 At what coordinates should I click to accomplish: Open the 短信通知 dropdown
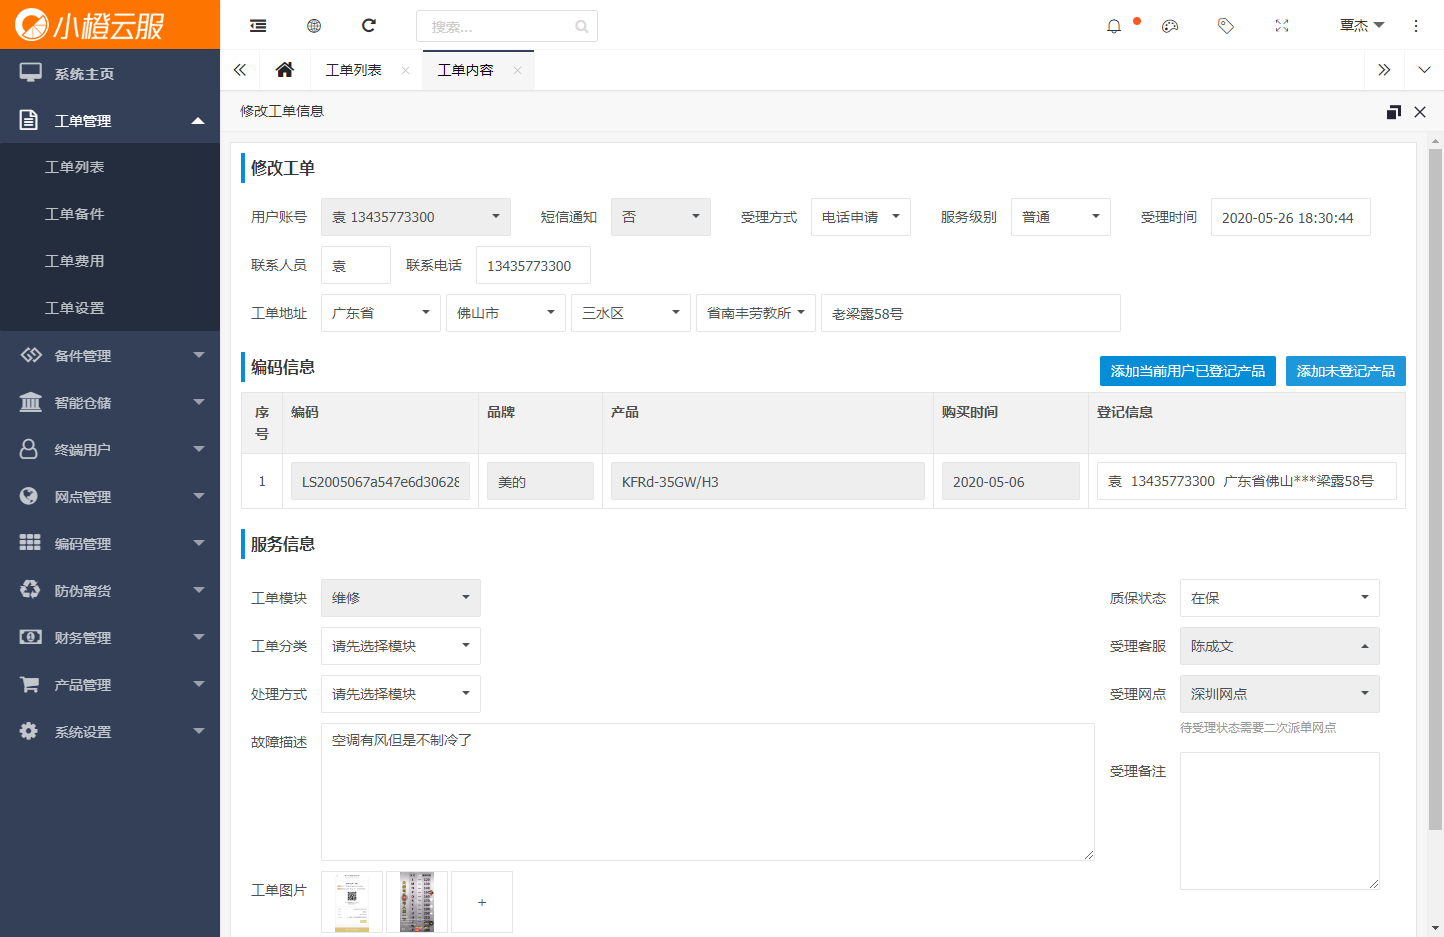pyautogui.click(x=661, y=217)
